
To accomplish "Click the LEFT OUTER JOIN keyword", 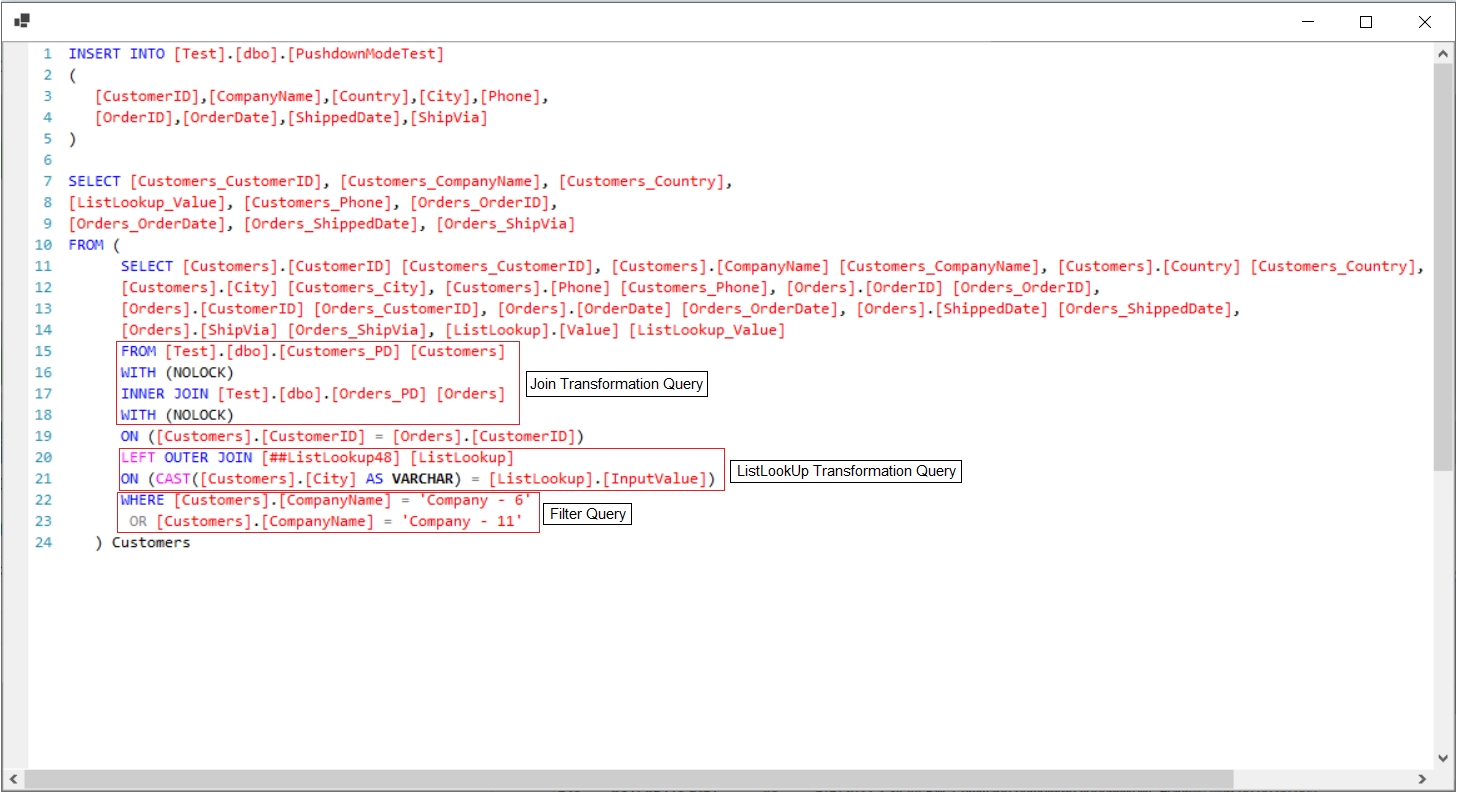I will 186,458.
